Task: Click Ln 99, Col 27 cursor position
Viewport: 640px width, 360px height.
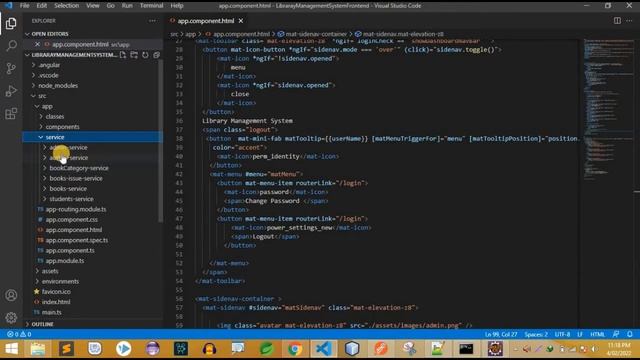Action: (x=501, y=334)
